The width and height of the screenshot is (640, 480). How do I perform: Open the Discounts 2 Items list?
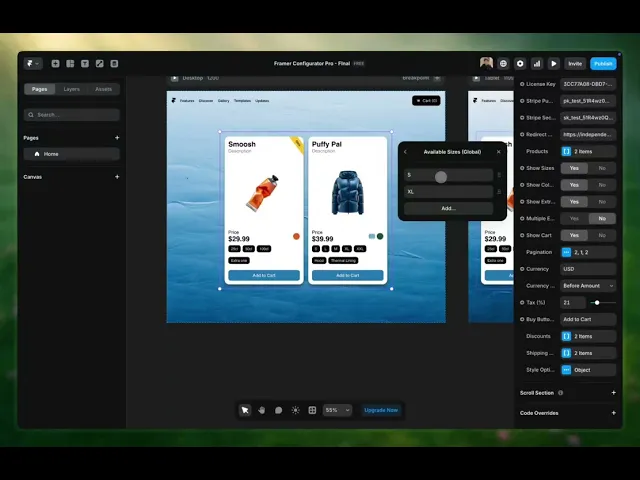coord(588,336)
